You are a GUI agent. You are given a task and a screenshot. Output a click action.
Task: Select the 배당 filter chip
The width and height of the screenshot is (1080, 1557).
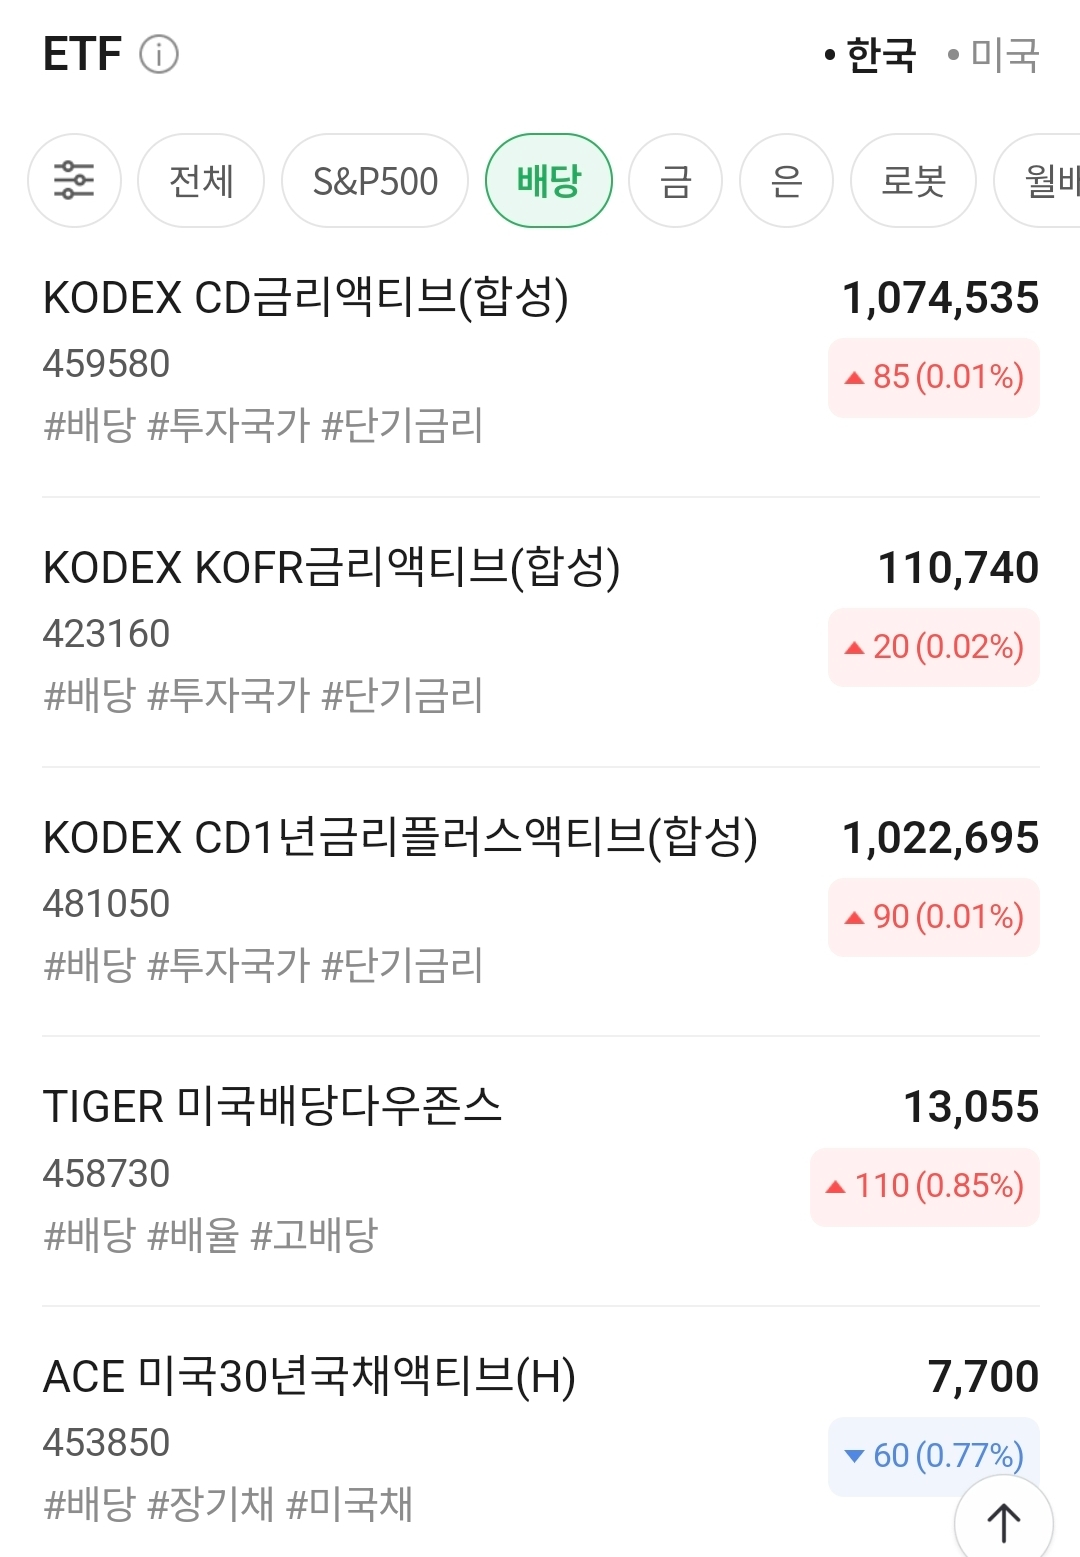pos(548,181)
